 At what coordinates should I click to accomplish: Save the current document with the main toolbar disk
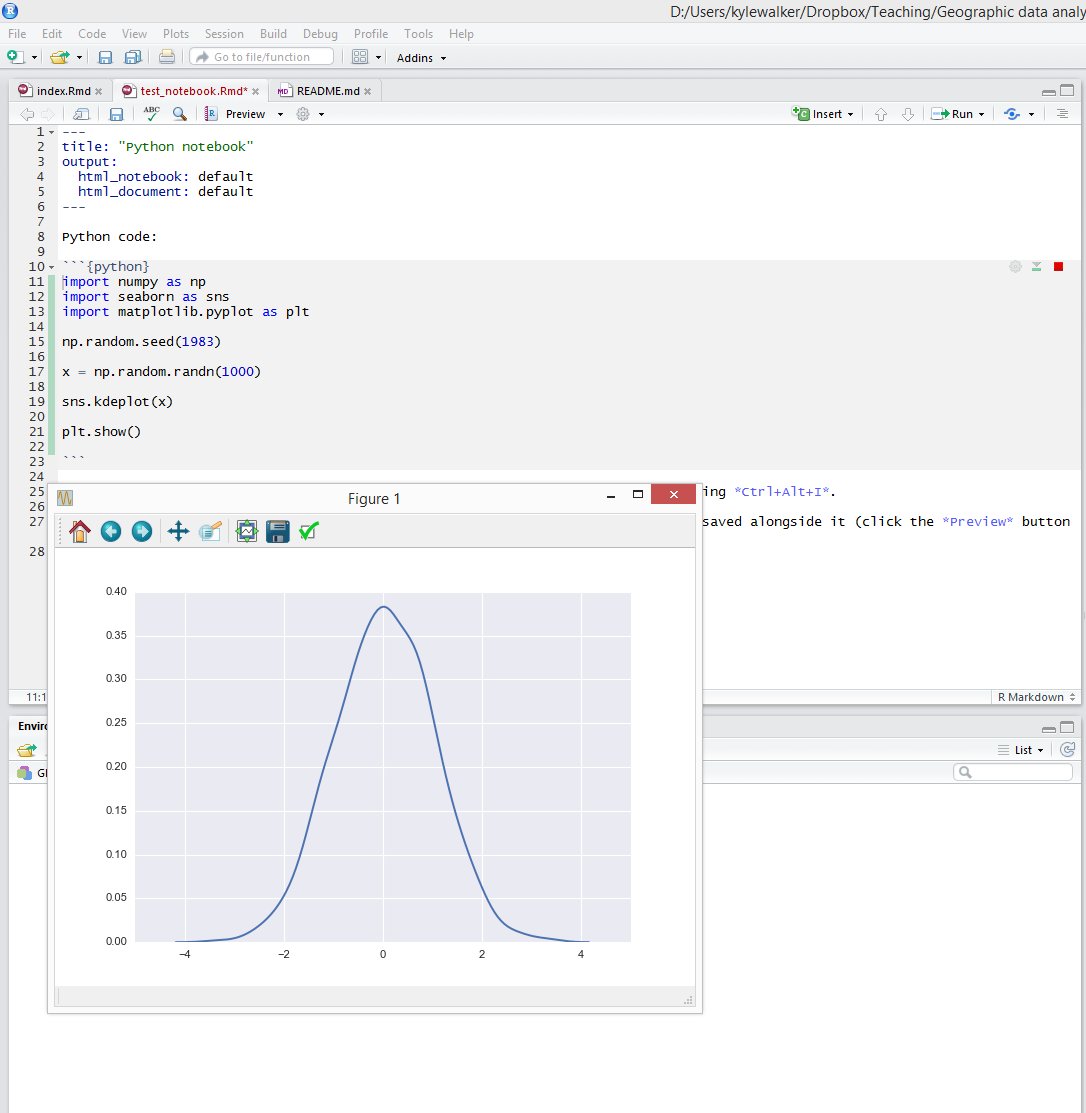point(105,57)
